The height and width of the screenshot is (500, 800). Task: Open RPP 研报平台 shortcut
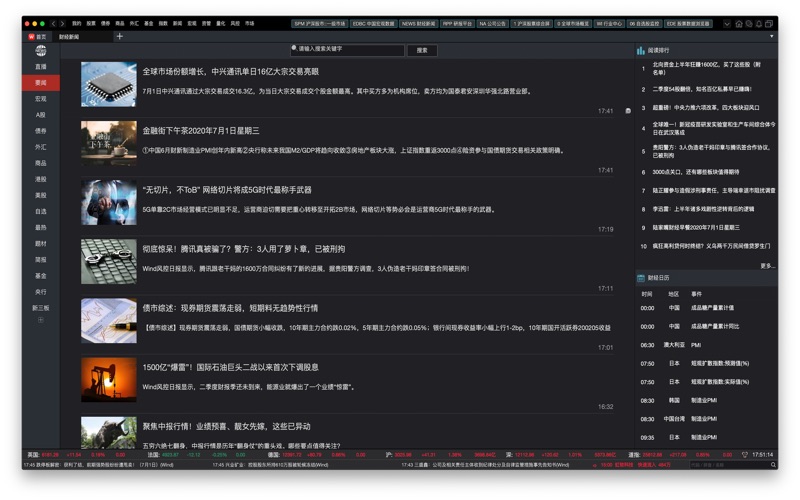point(457,23)
